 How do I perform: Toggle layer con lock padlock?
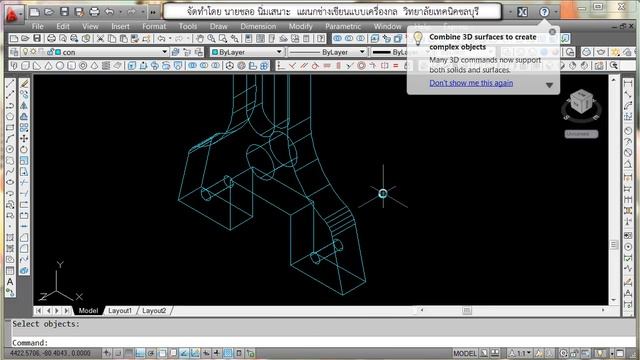pyautogui.click(x=50, y=52)
